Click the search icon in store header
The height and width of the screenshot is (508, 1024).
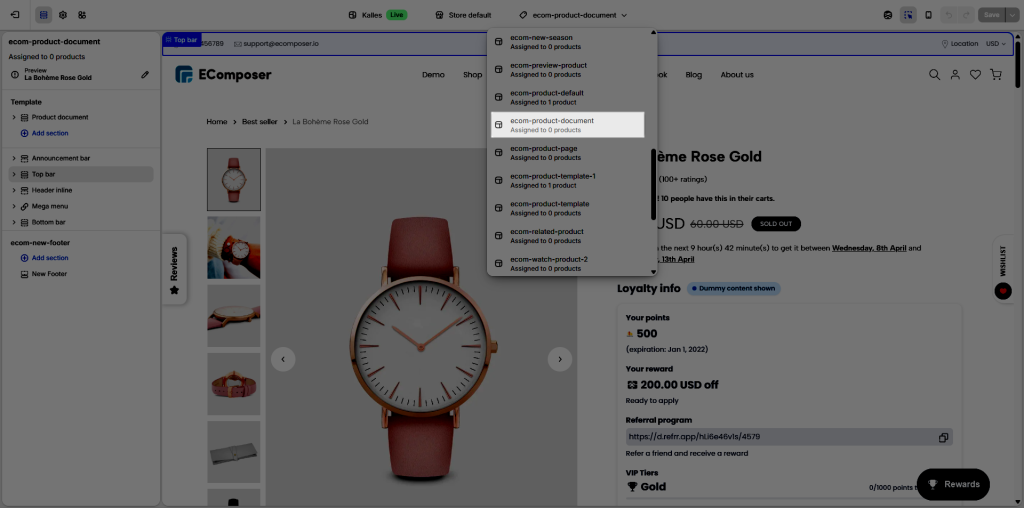coord(934,75)
